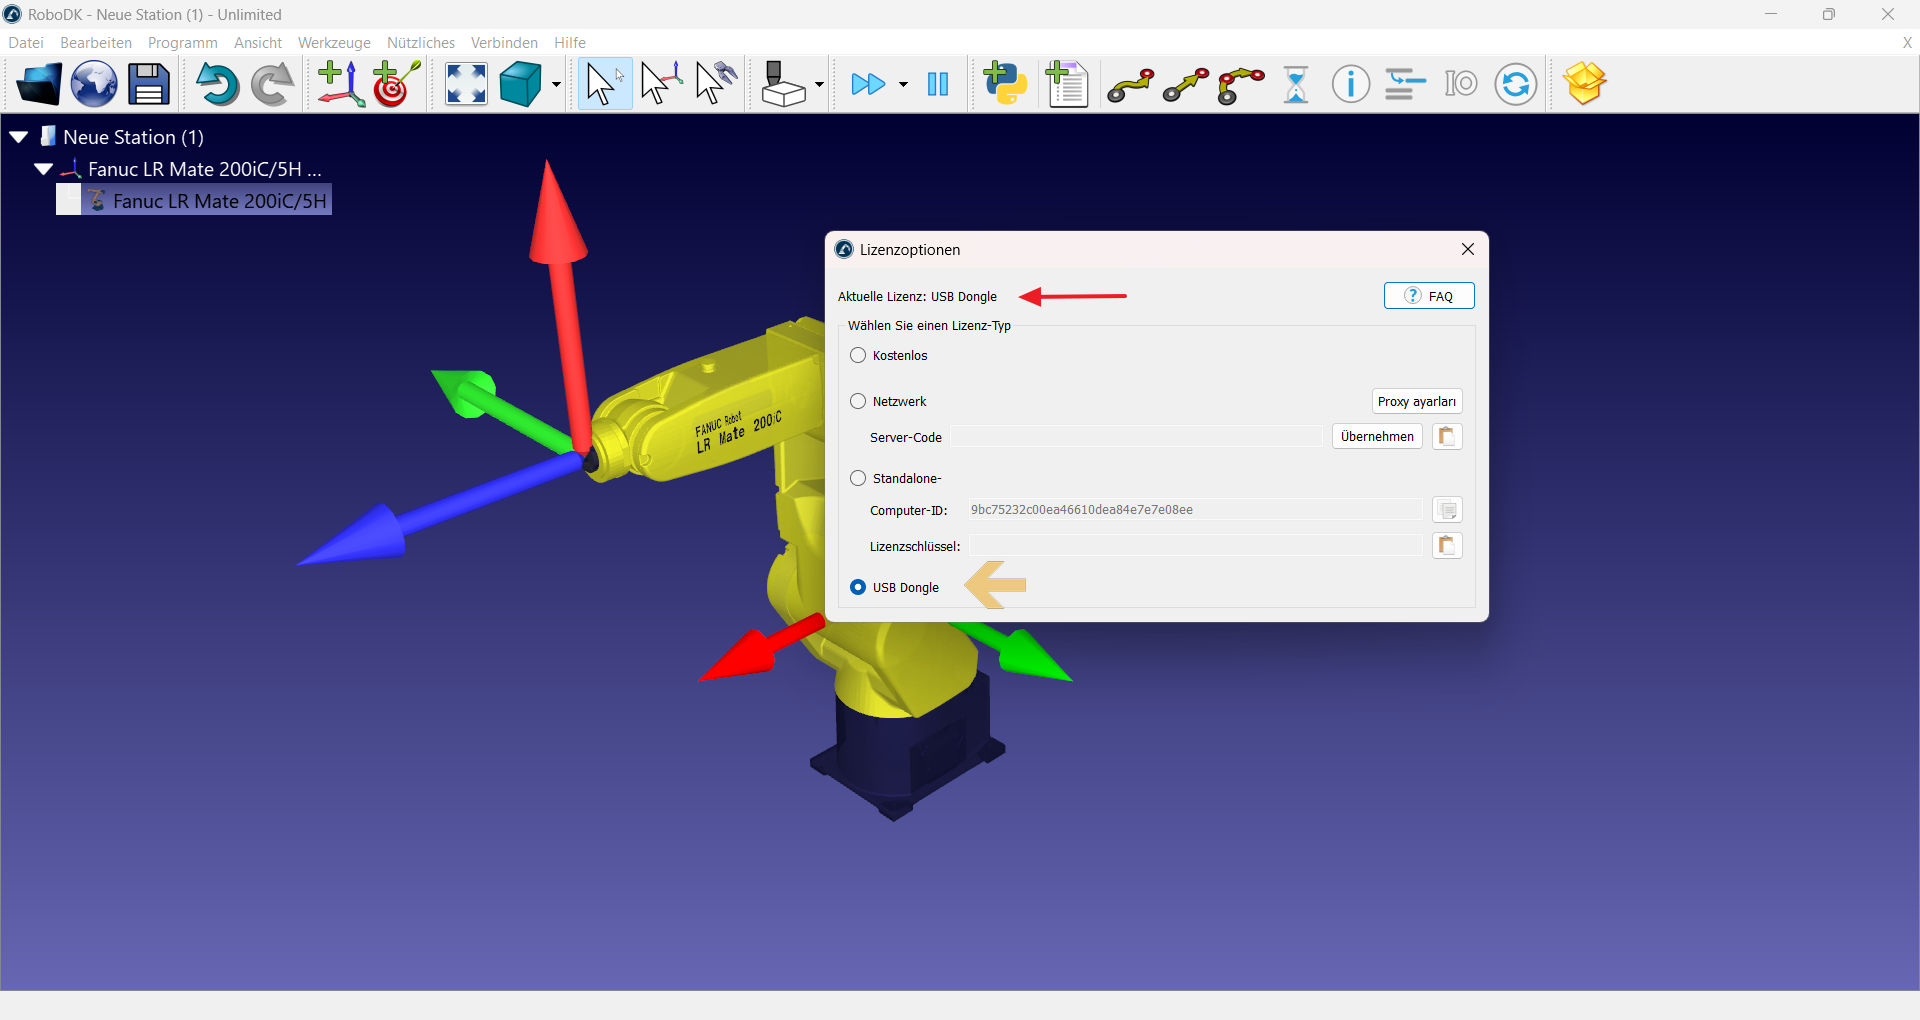Undo the last action
Screen dimensions: 1920x1020
[217, 84]
